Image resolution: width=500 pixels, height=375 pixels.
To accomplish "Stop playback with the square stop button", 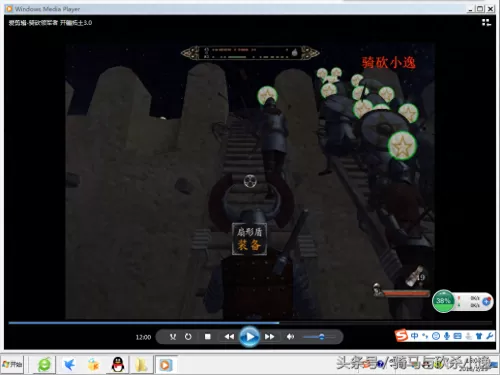I will pos(208,337).
